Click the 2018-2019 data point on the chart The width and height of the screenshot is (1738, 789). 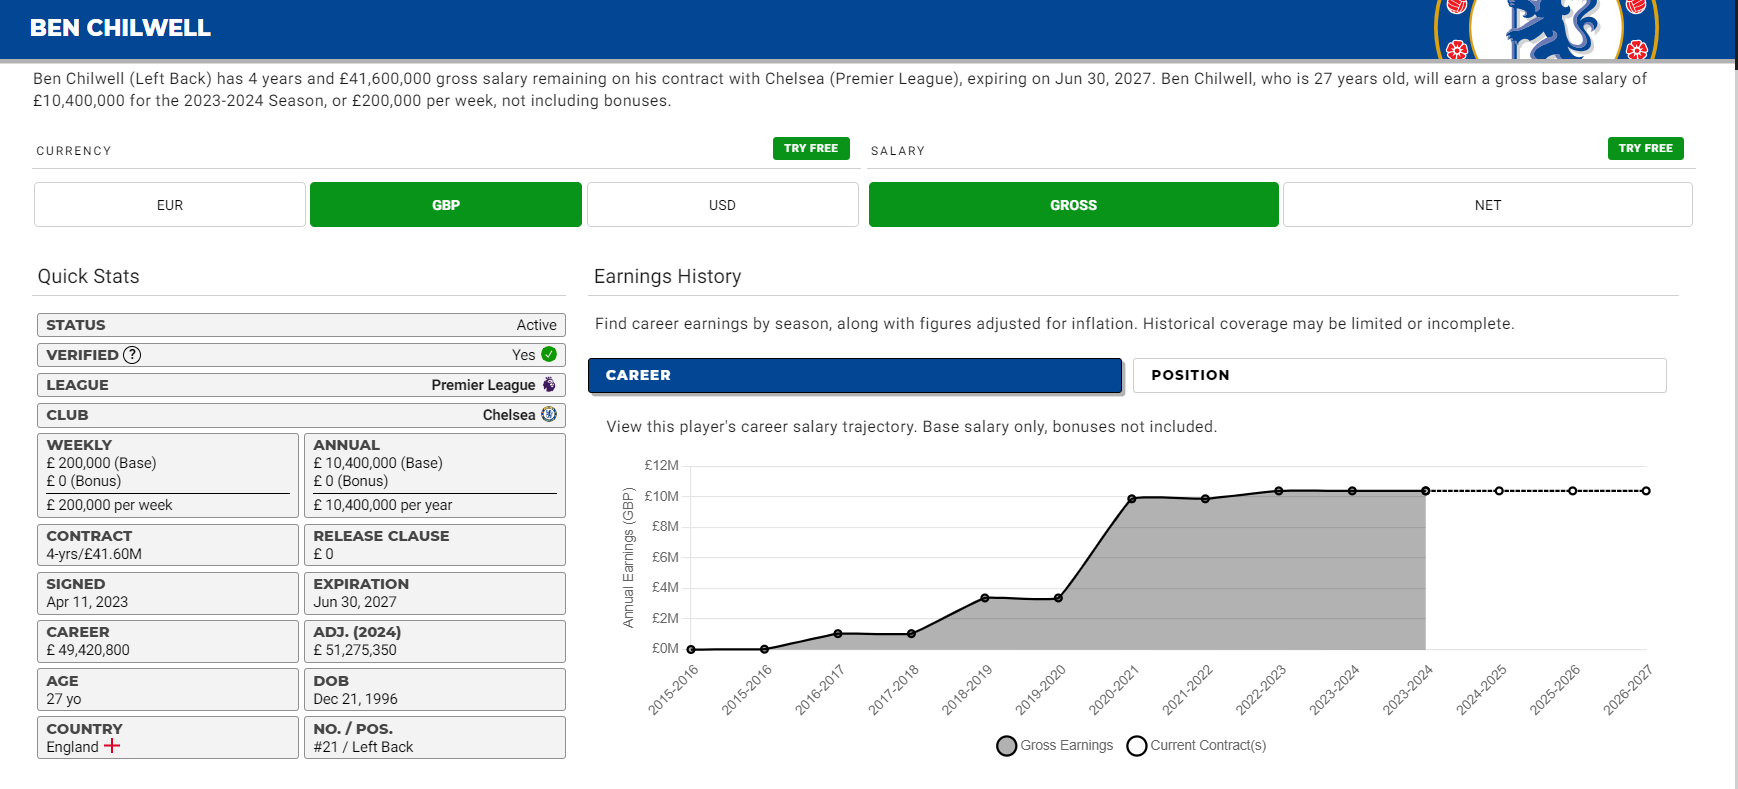985,598
